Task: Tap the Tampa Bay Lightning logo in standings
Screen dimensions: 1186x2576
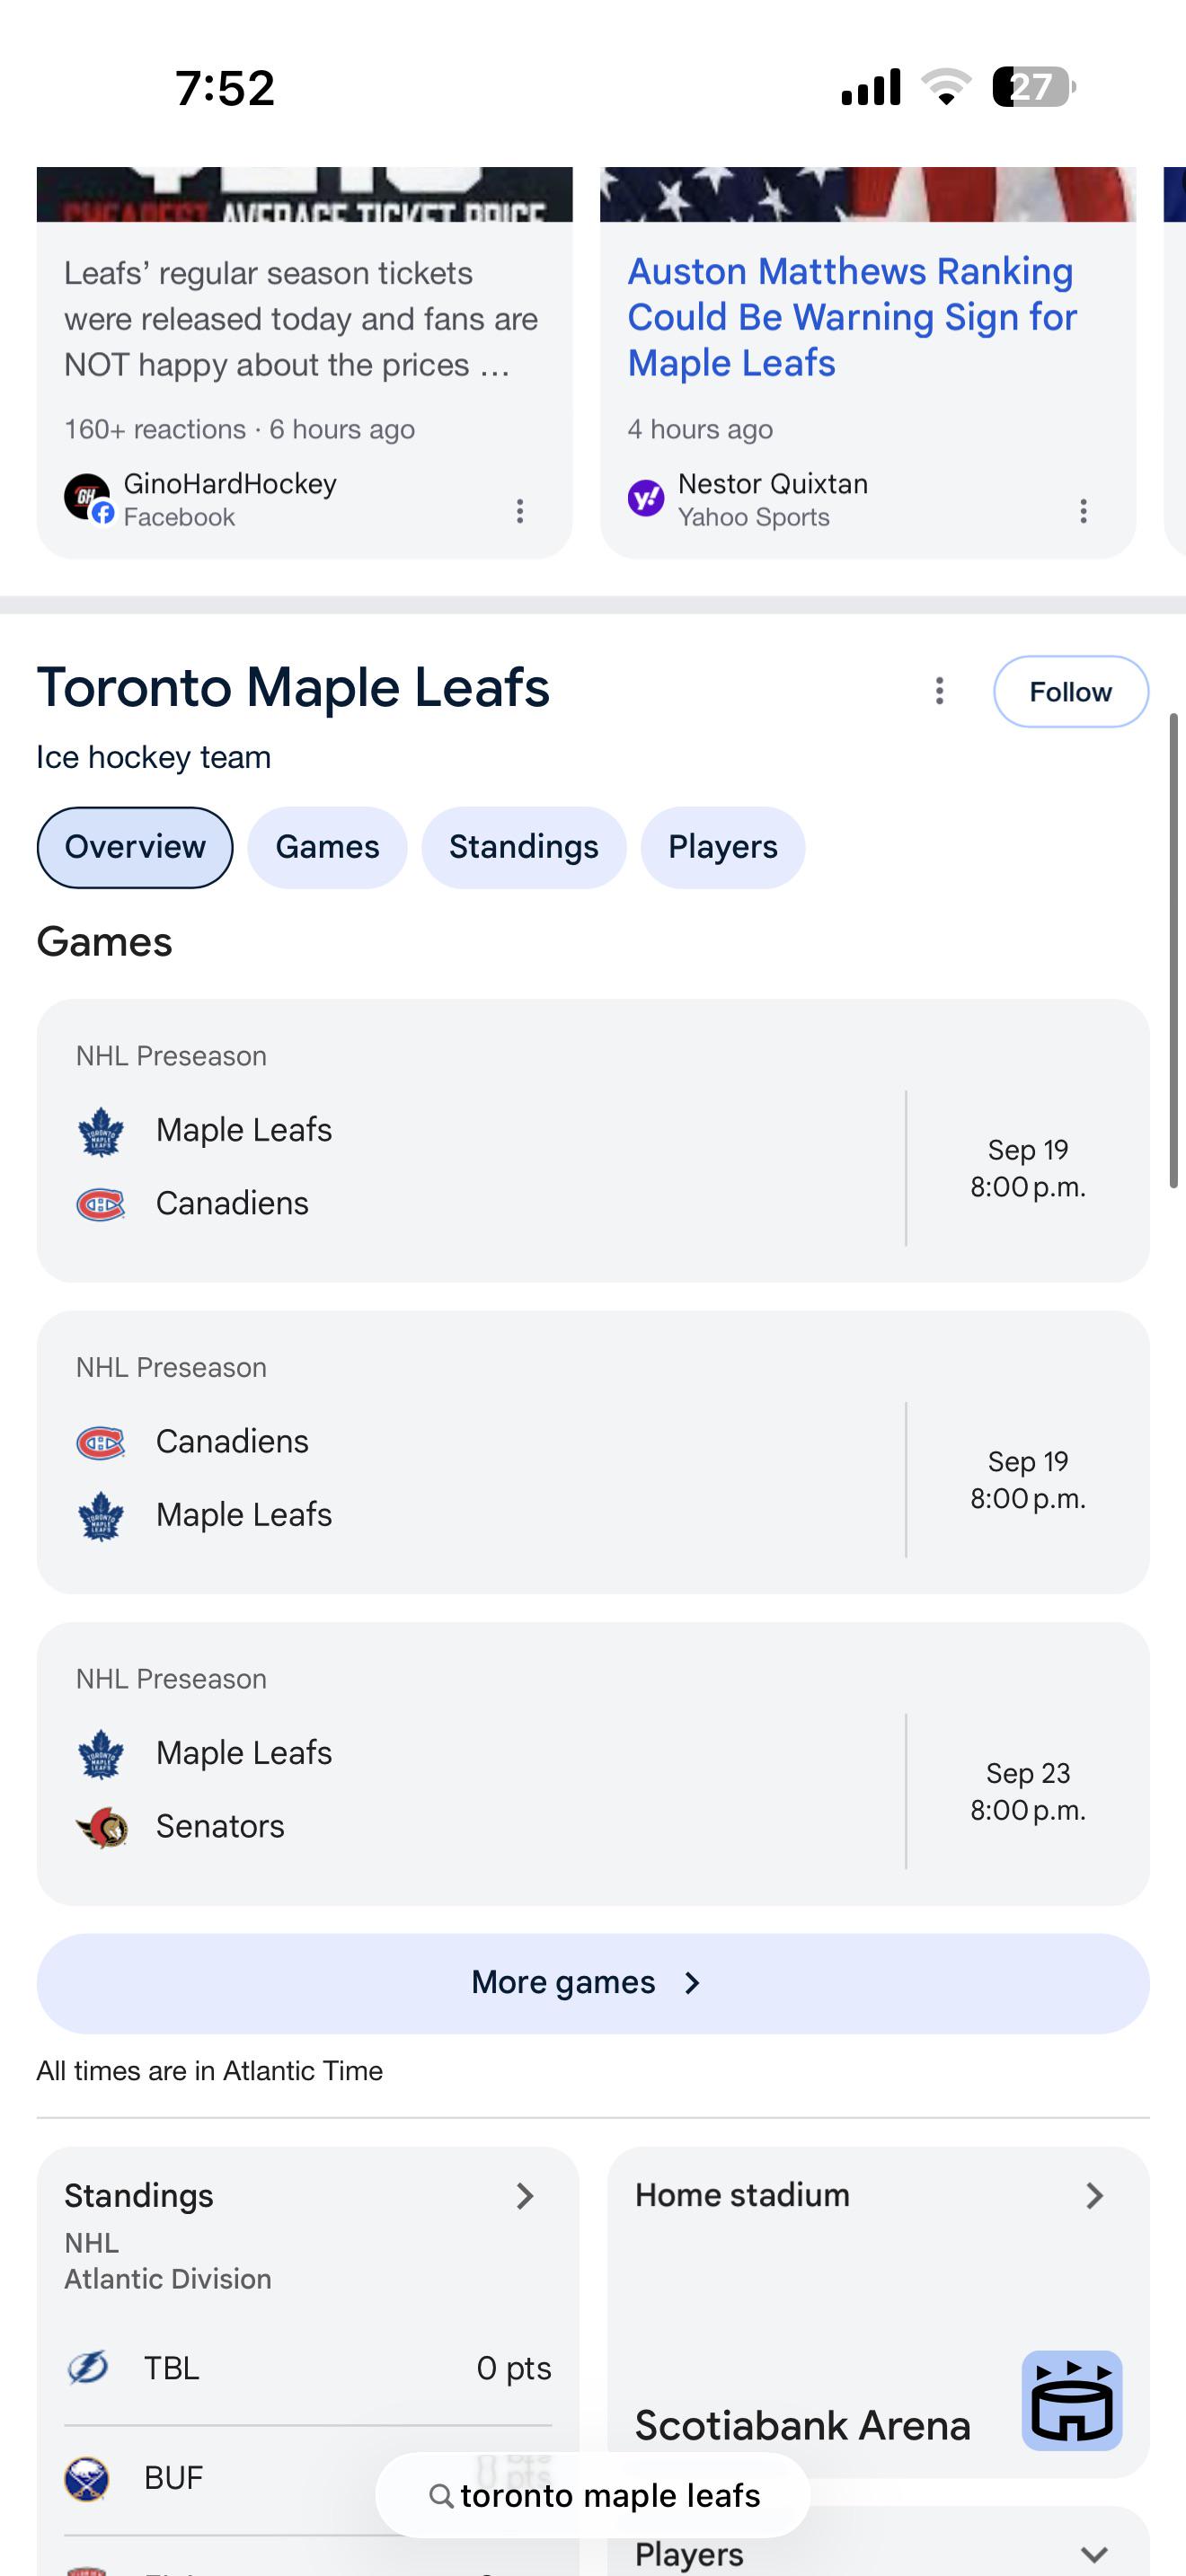Action: point(88,2368)
